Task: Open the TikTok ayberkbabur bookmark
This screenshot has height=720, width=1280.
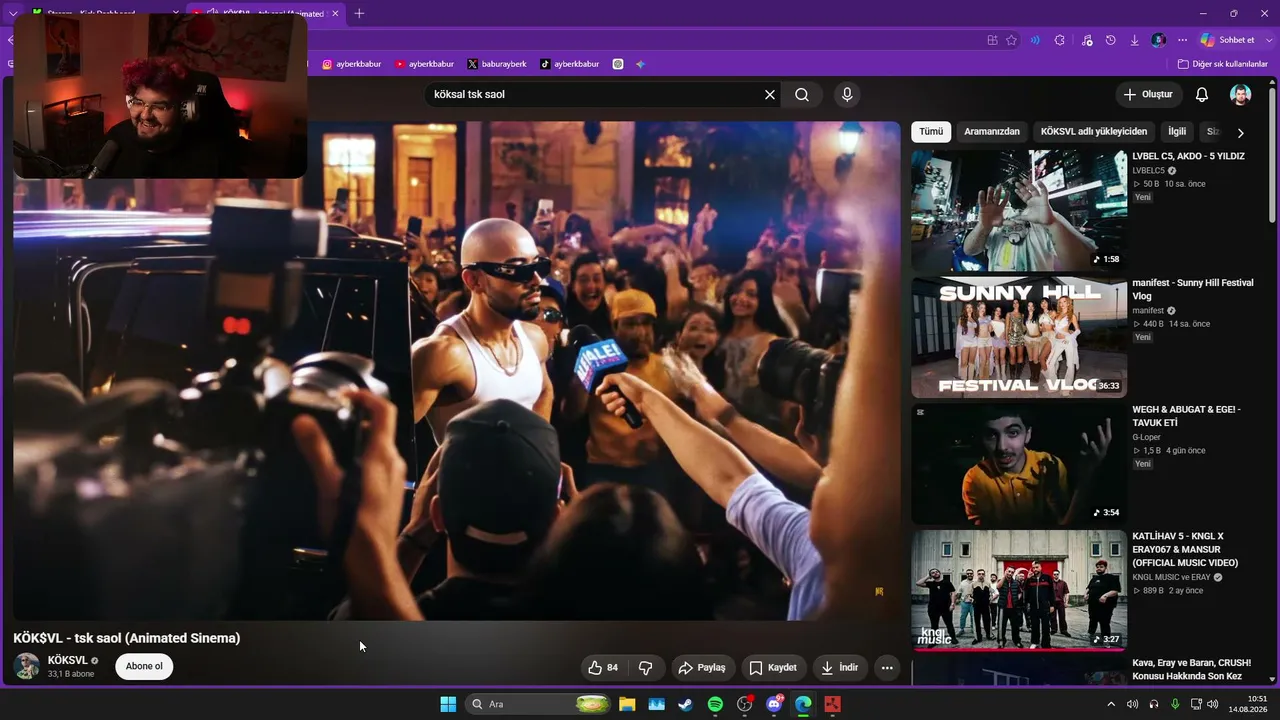Action: 569,64
